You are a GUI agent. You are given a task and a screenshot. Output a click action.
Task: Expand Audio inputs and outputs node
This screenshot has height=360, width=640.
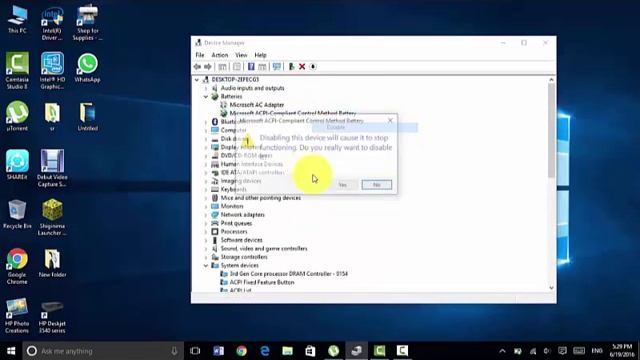tap(206, 88)
